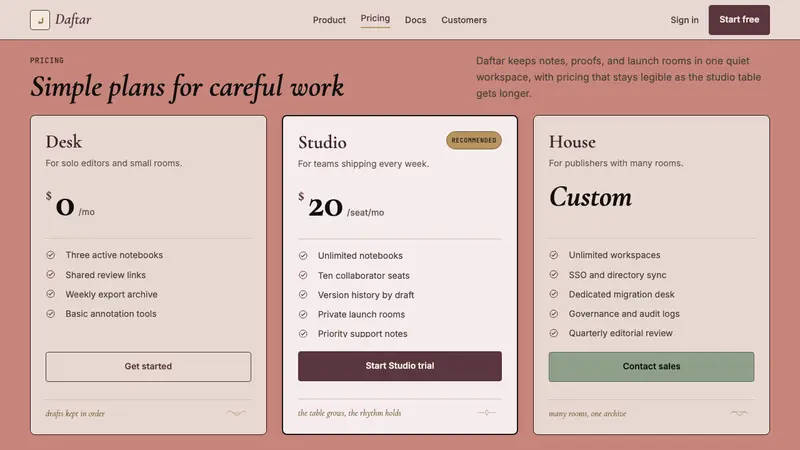
Task: Click check icon beside Private launch rooms
Action: 303,314
